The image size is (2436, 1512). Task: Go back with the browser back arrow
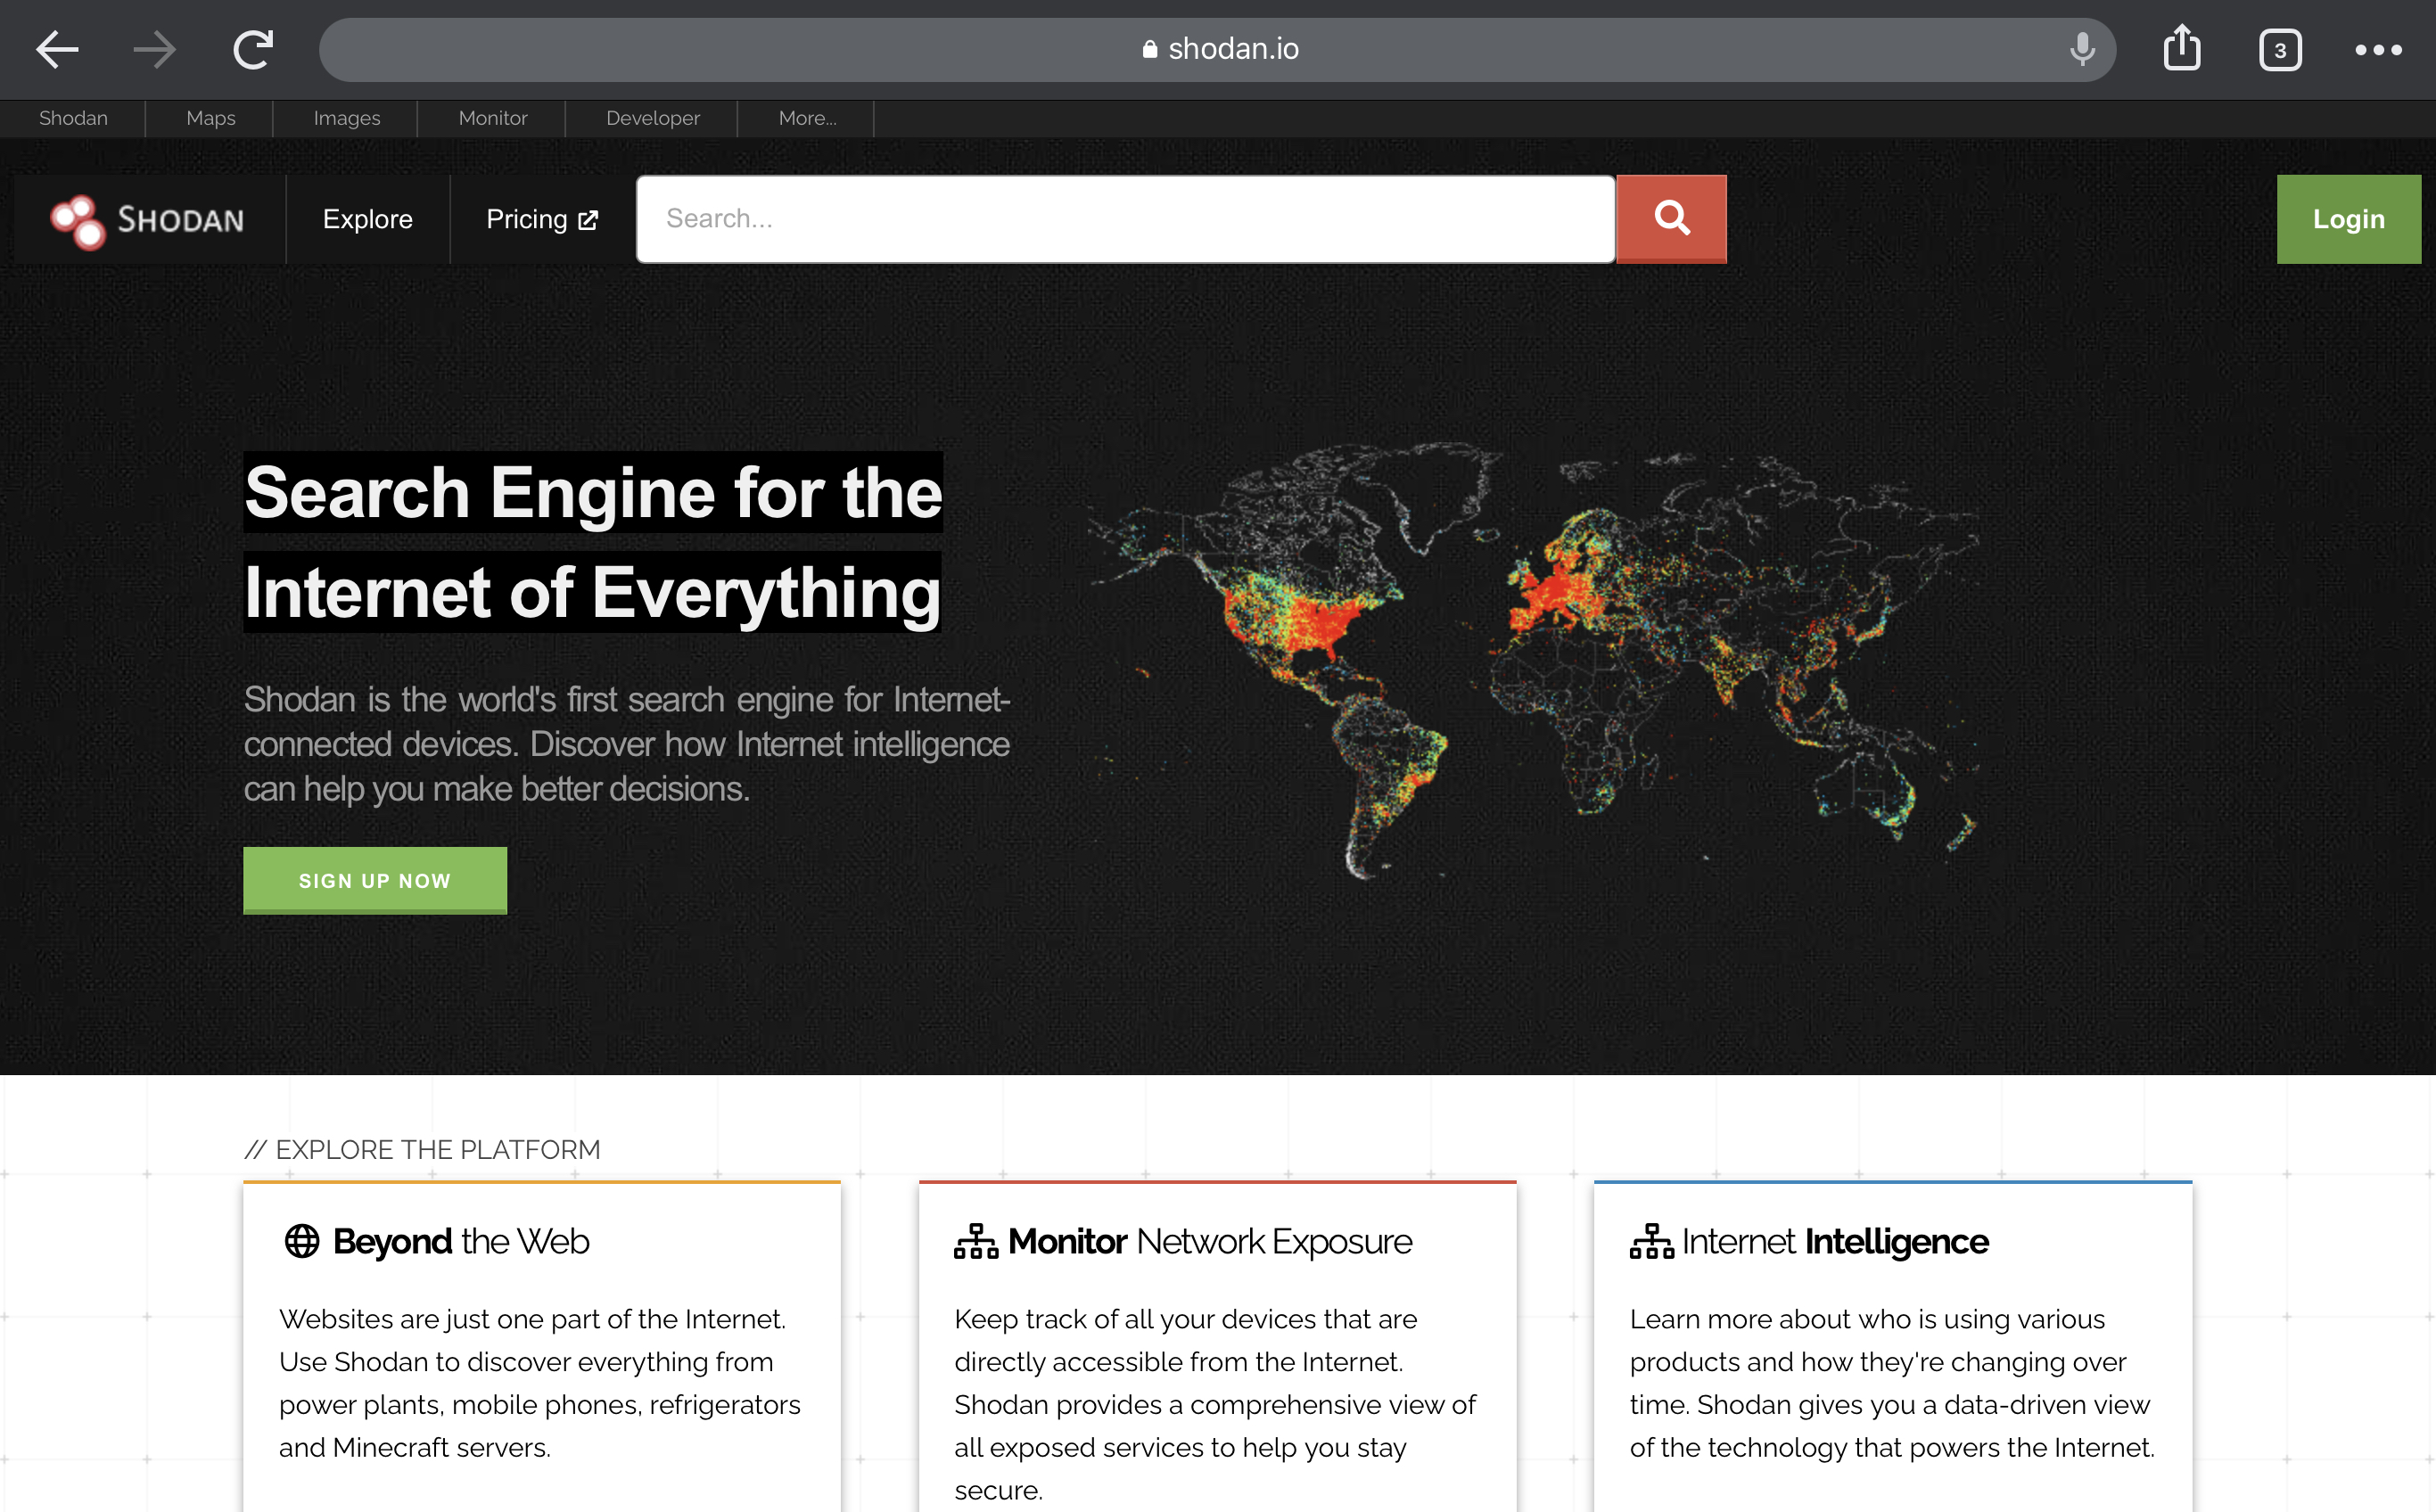click(57, 49)
